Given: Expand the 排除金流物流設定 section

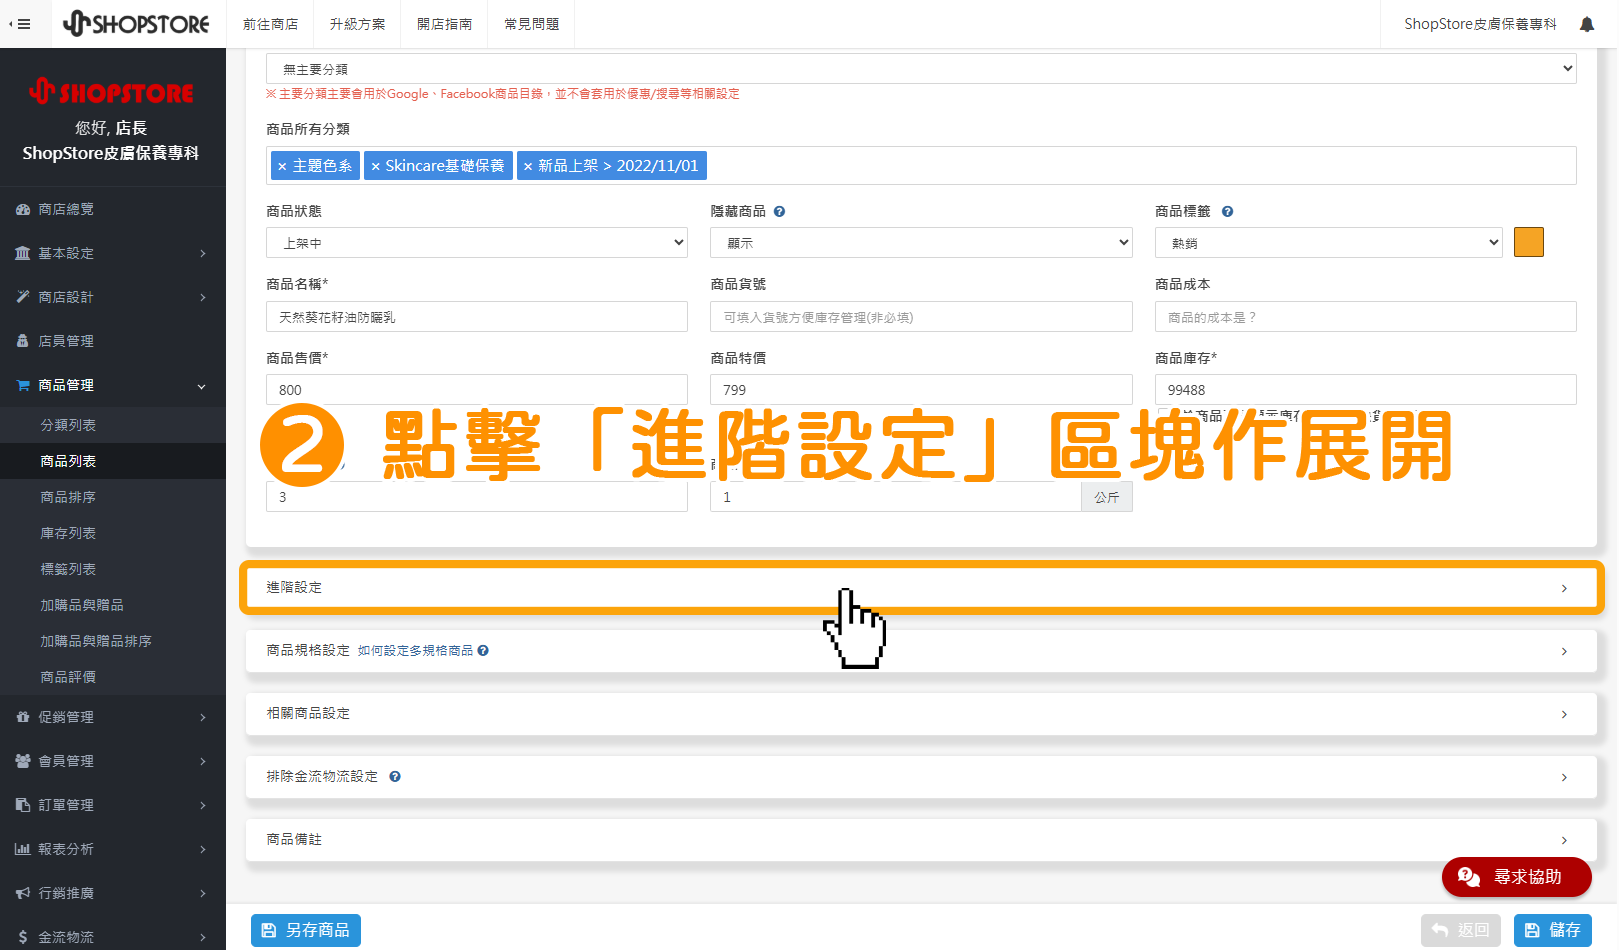Looking at the screenshot, I should pos(921,777).
